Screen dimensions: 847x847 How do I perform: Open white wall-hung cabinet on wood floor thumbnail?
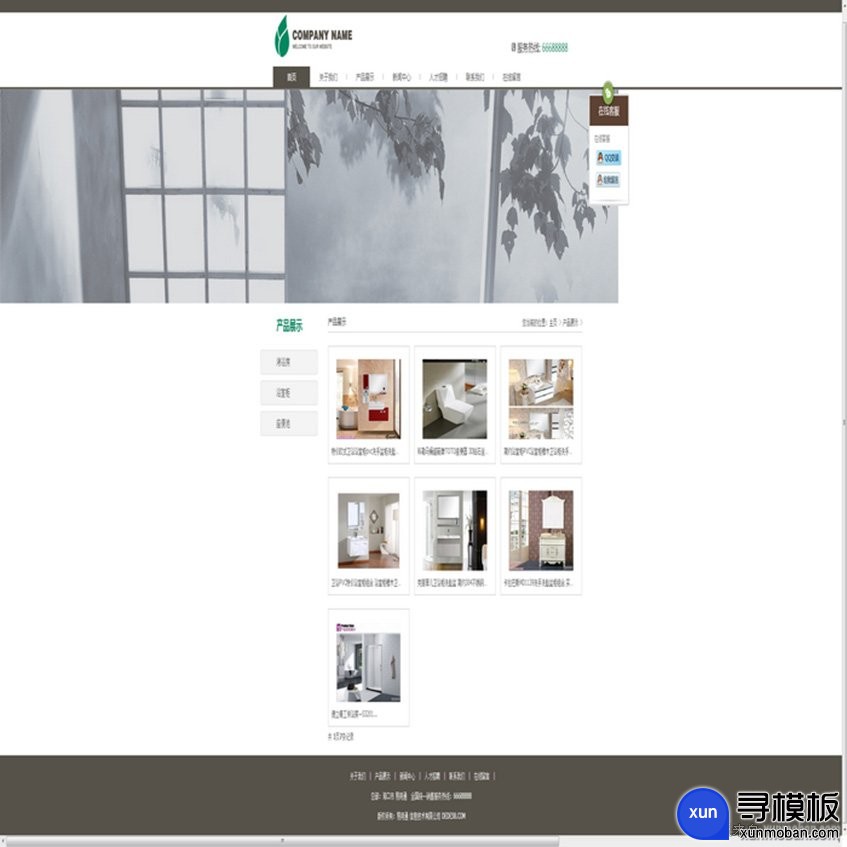[x=368, y=530]
